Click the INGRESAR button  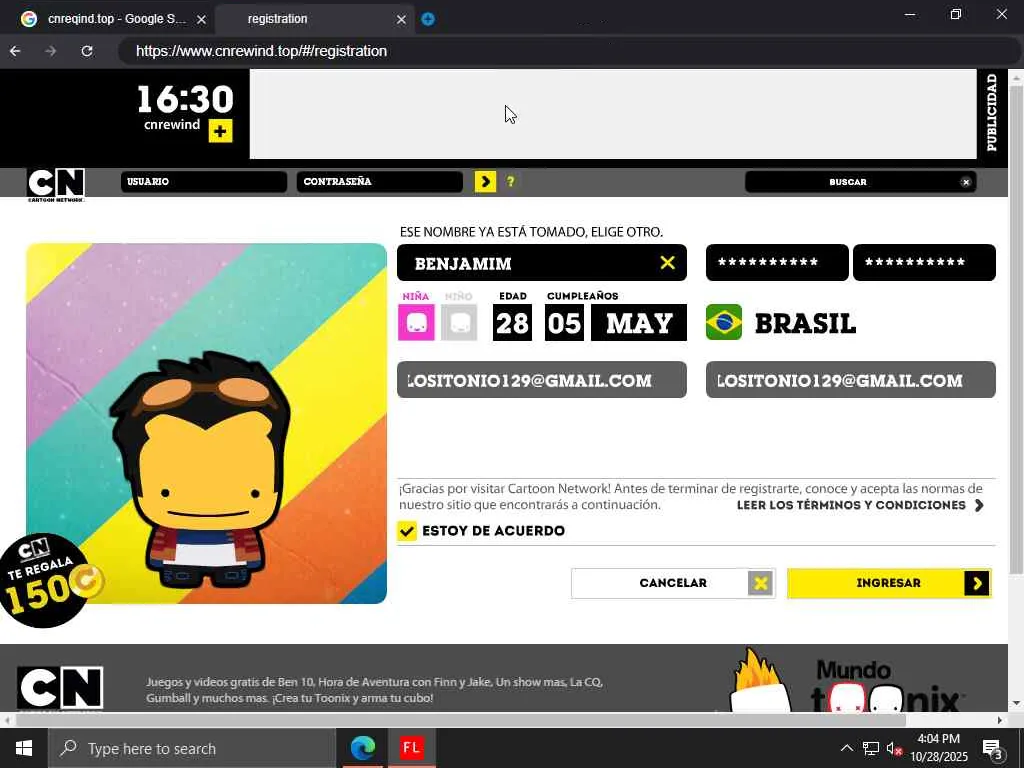coord(889,583)
